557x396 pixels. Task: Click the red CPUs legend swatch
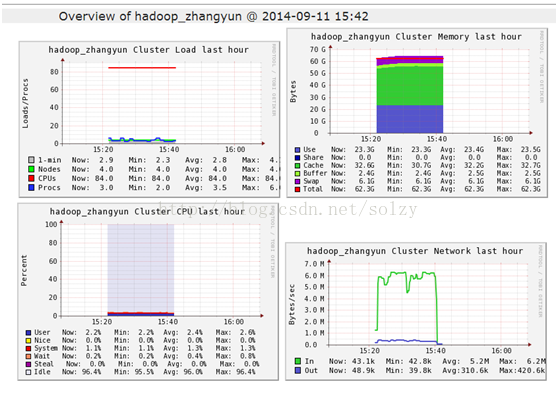pyautogui.click(x=31, y=178)
